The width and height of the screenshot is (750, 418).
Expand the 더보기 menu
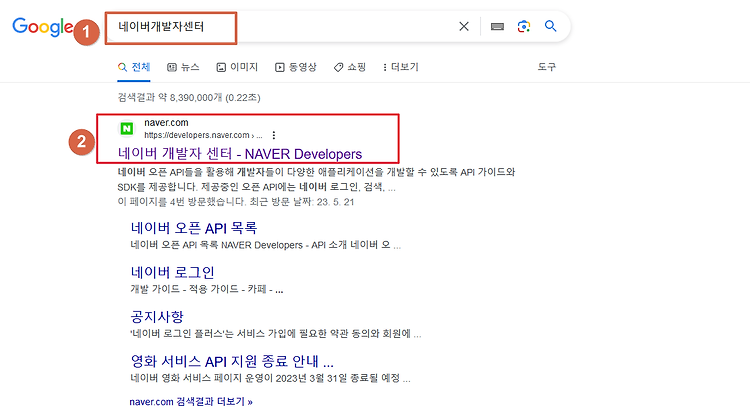tap(400, 67)
